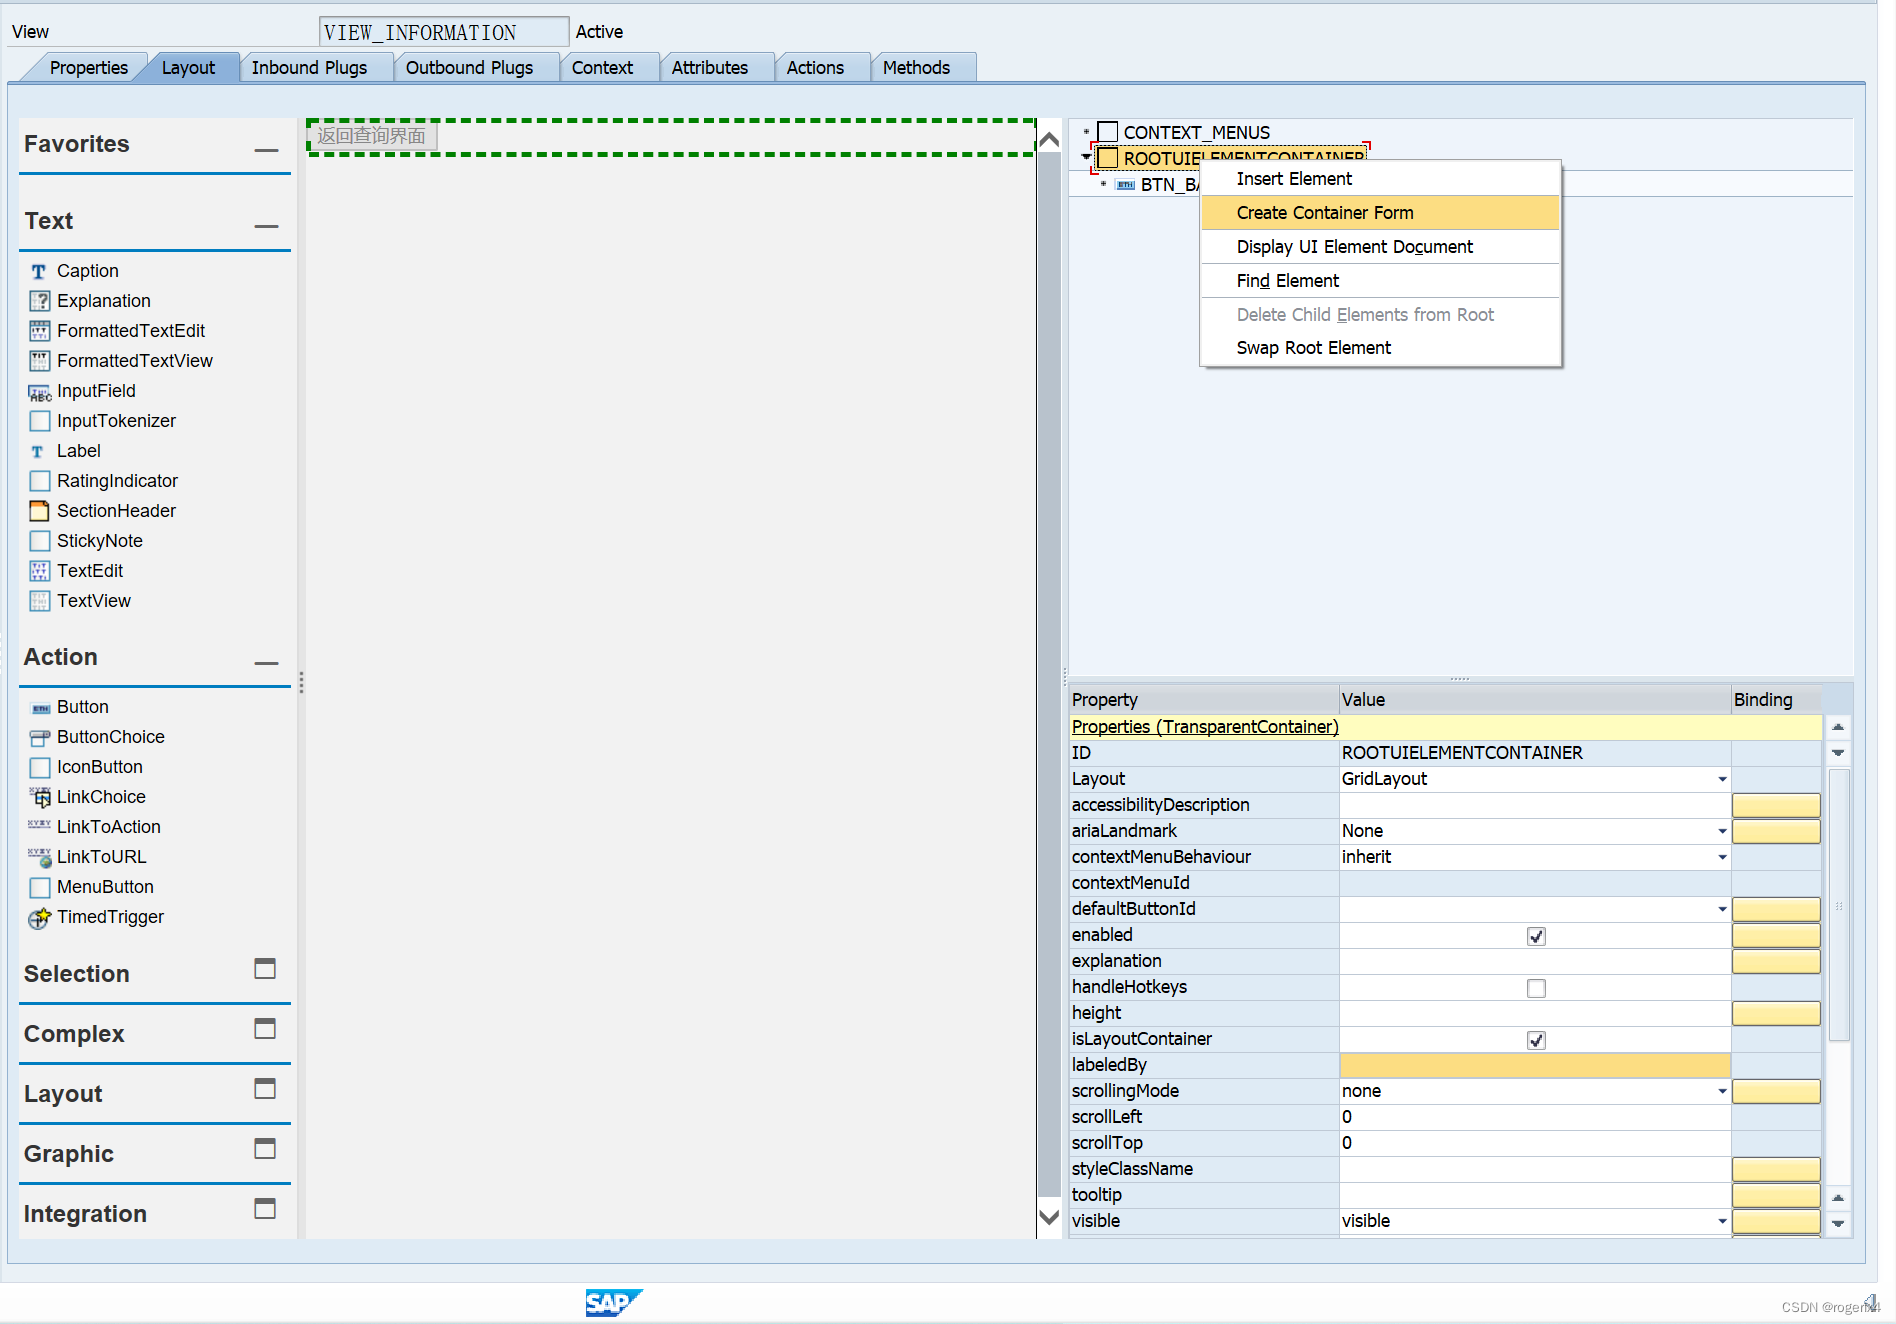Screen dimensions: 1896x1324
Task: Select the TextView element icon
Action: point(39,601)
